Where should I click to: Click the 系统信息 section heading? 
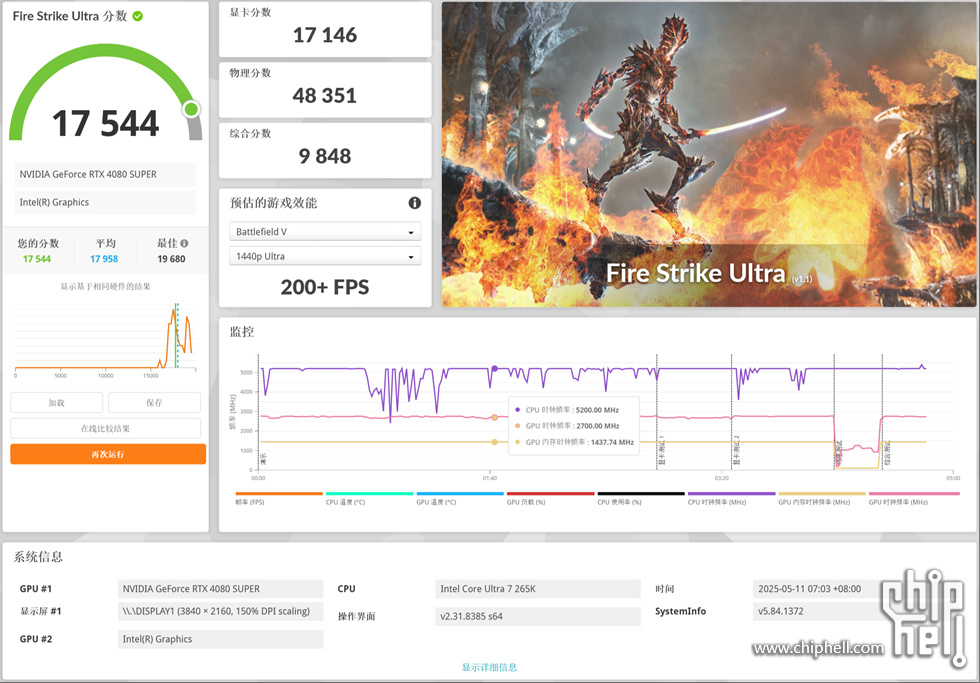coord(38,557)
